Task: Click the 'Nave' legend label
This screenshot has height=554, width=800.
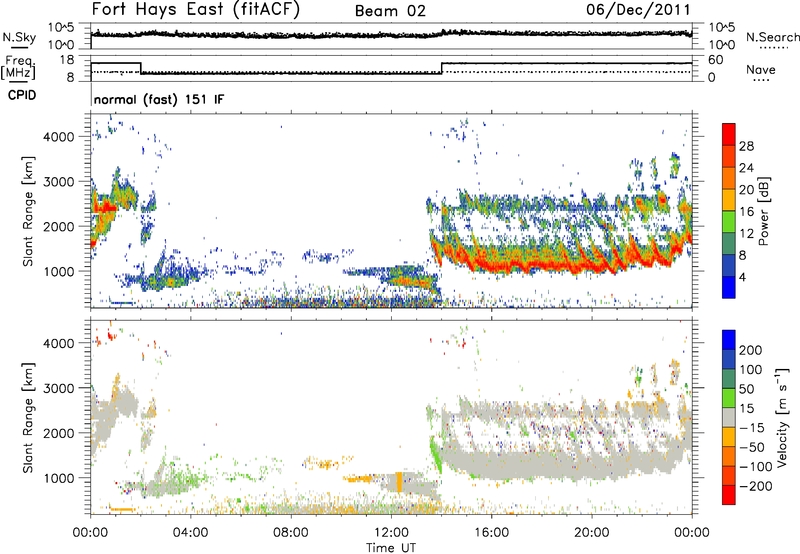Action: (x=761, y=69)
